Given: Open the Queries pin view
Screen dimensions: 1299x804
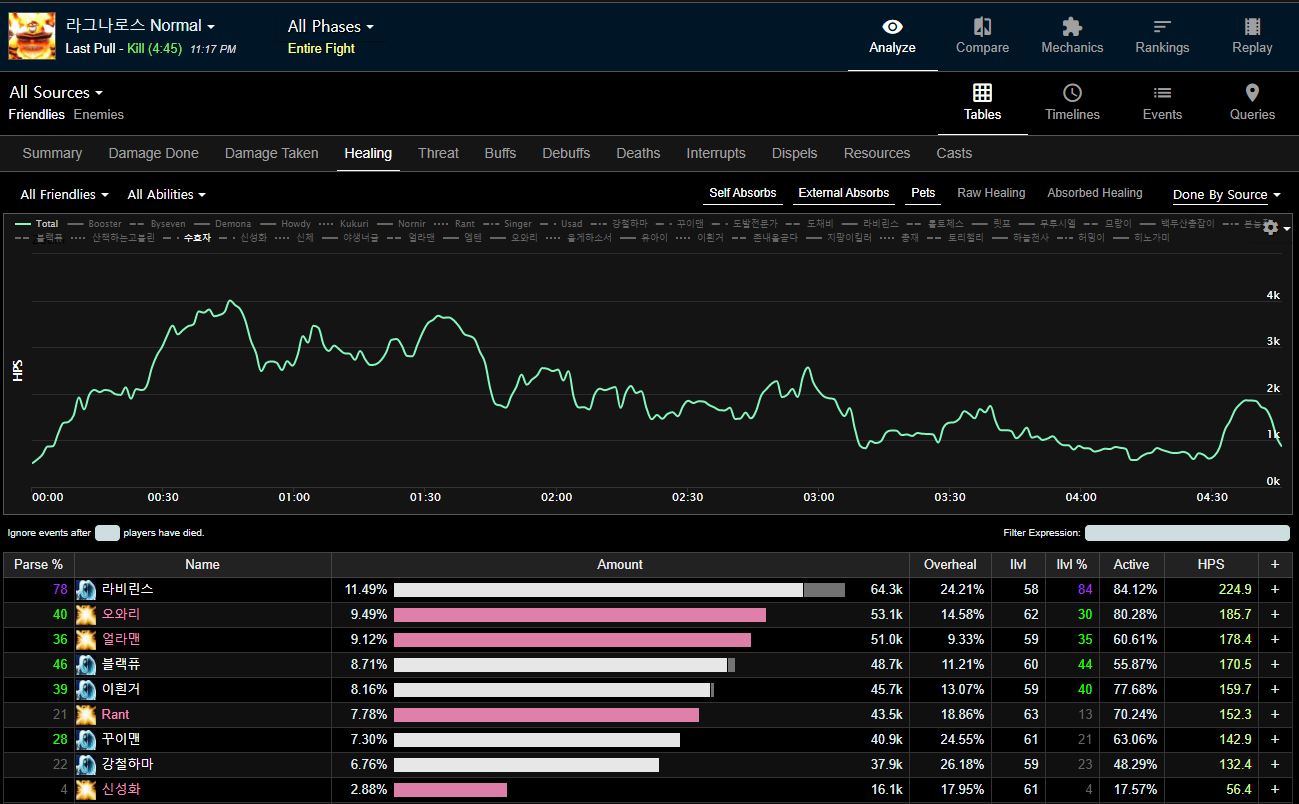Looking at the screenshot, I should [1252, 103].
